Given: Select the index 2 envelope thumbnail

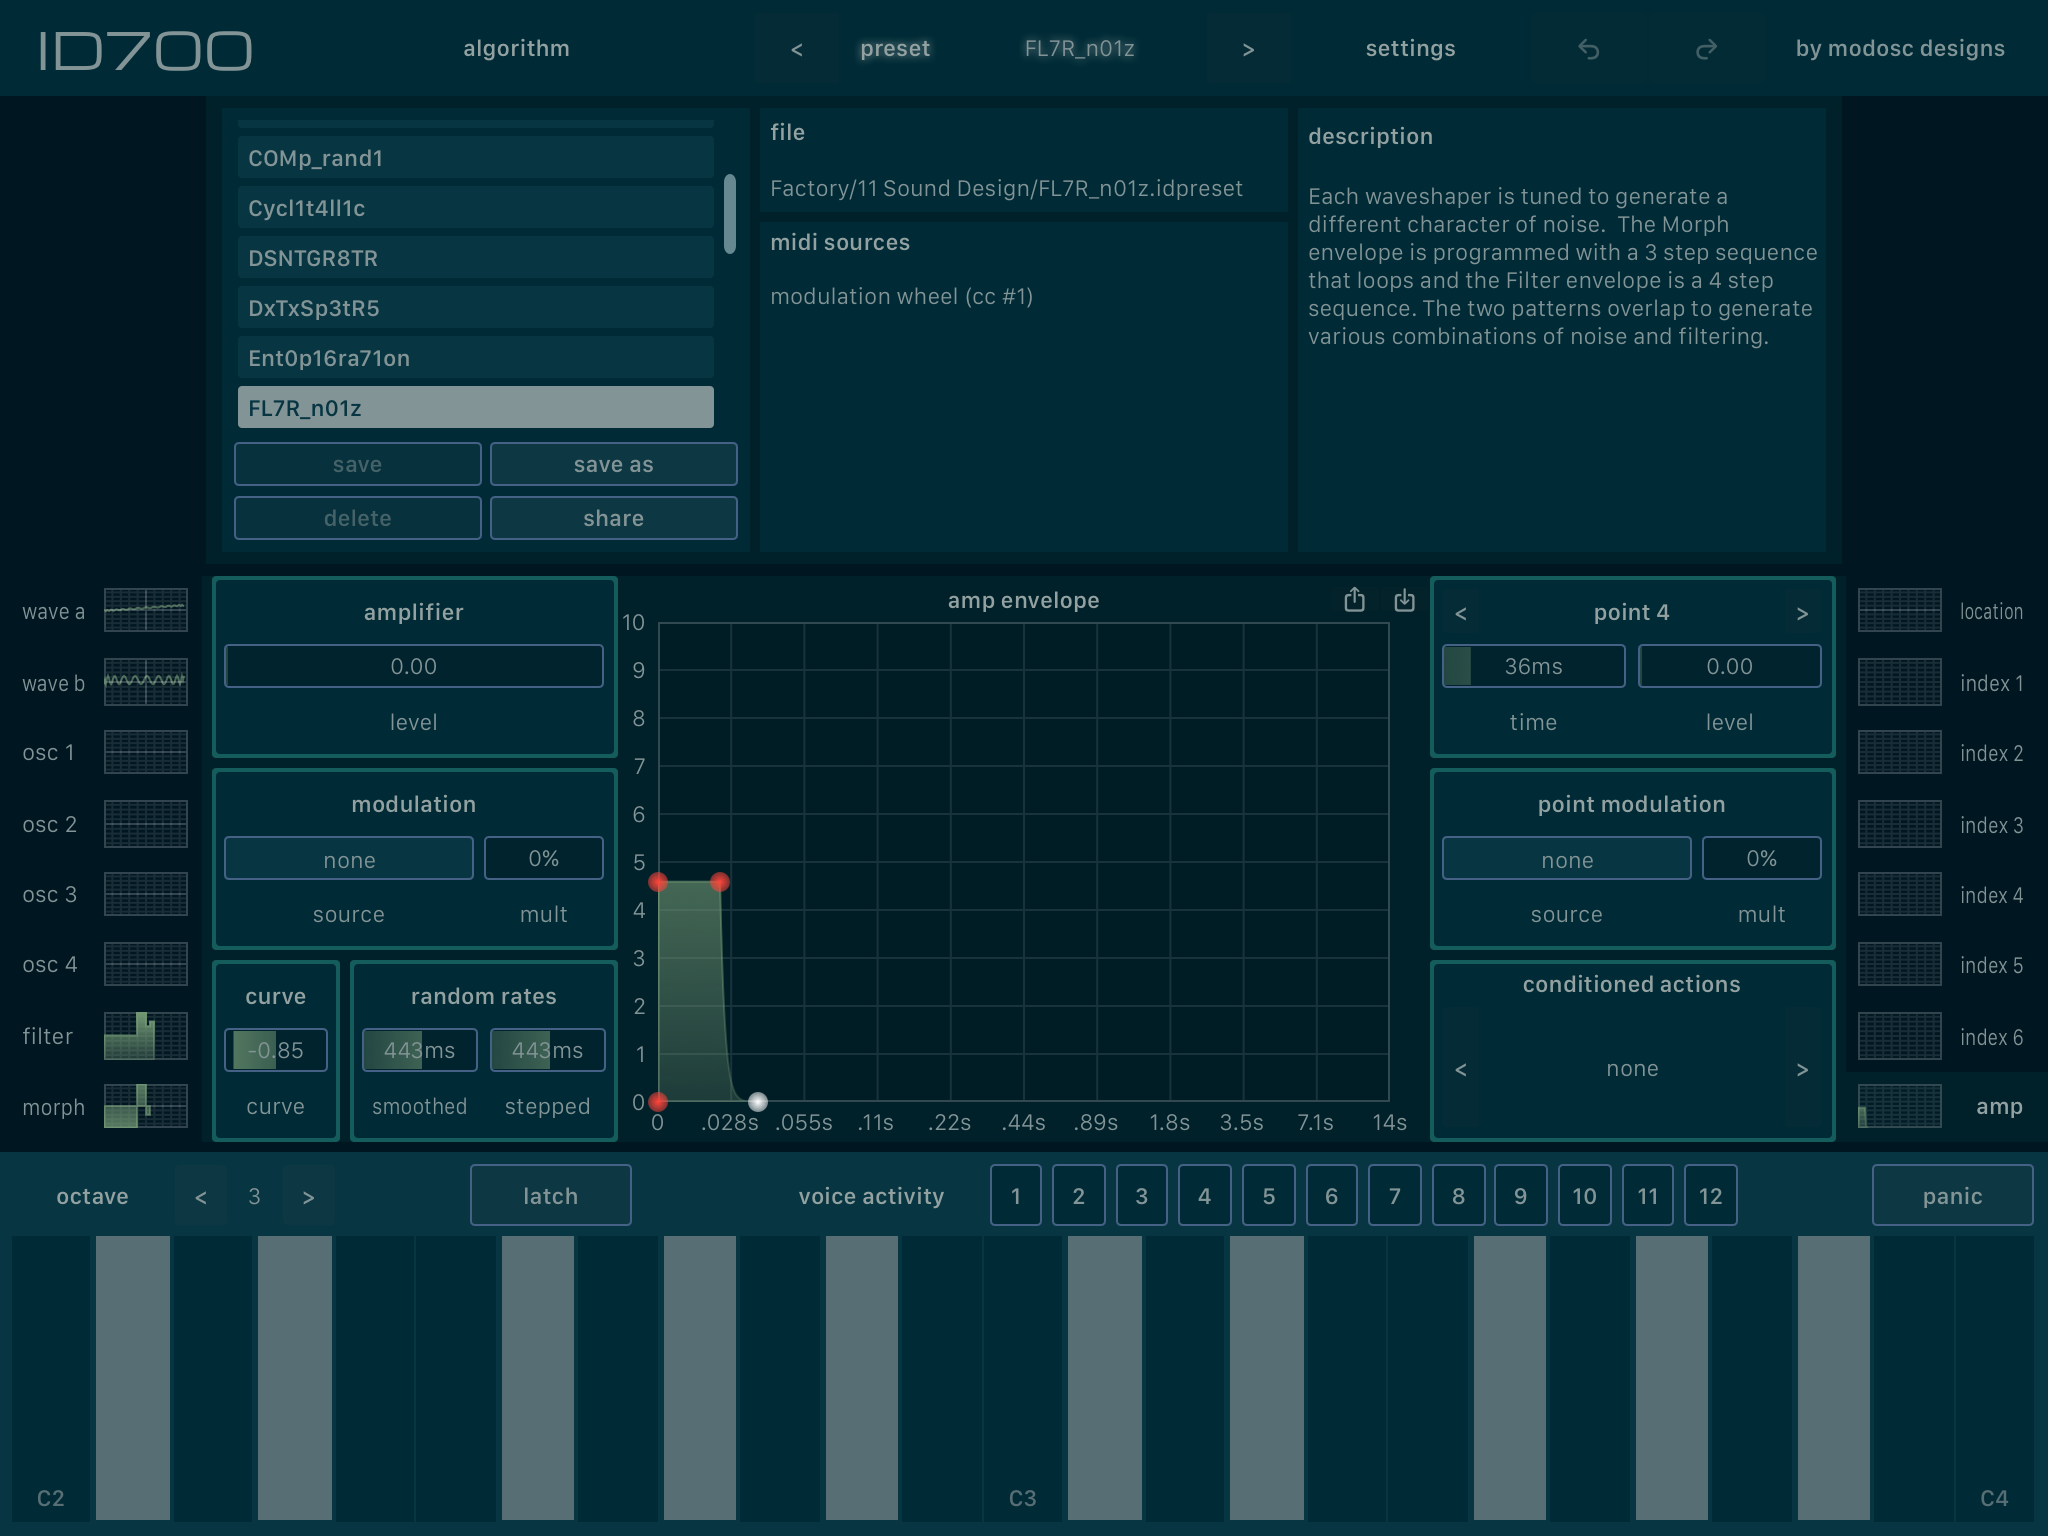Looking at the screenshot, I should 1899,752.
